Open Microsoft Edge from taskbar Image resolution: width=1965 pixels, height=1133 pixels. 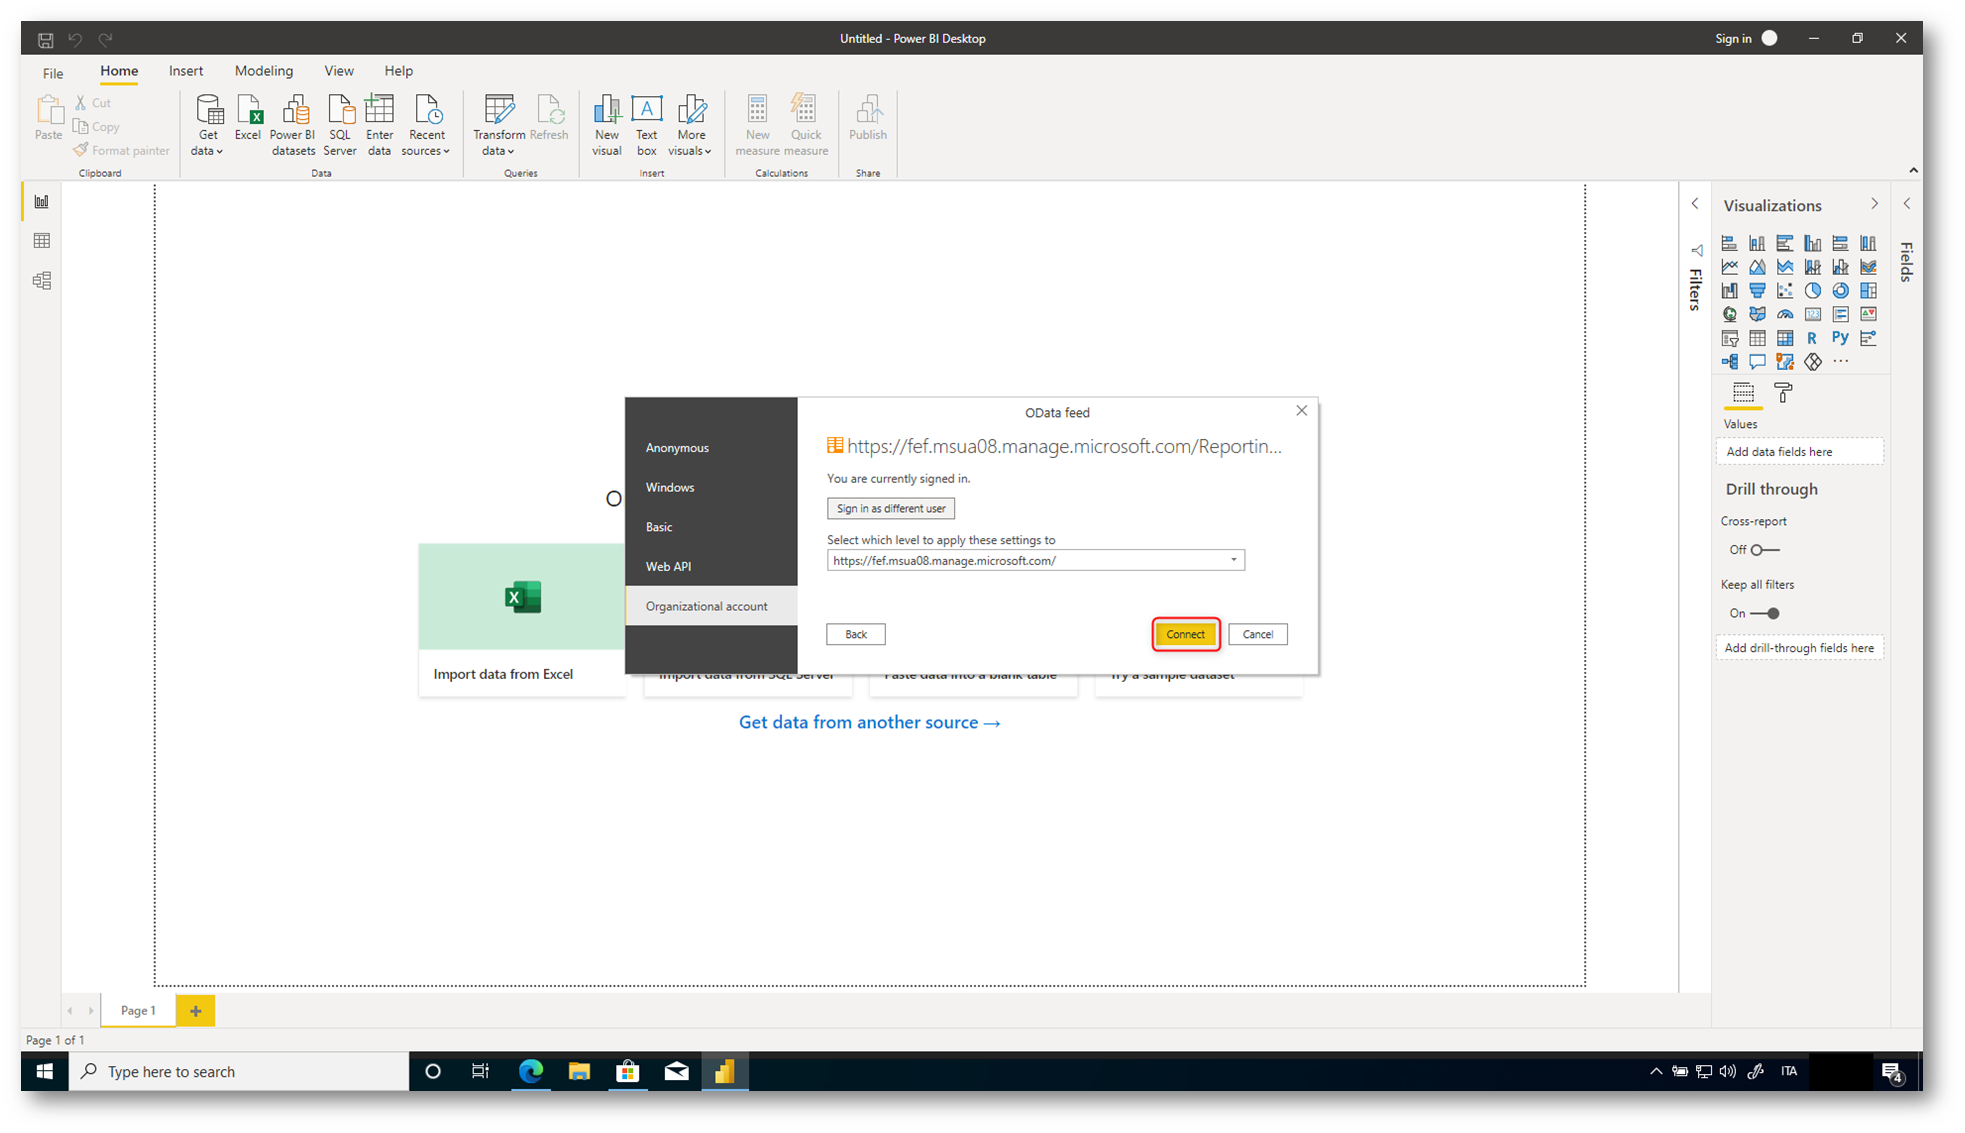coord(530,1071)
